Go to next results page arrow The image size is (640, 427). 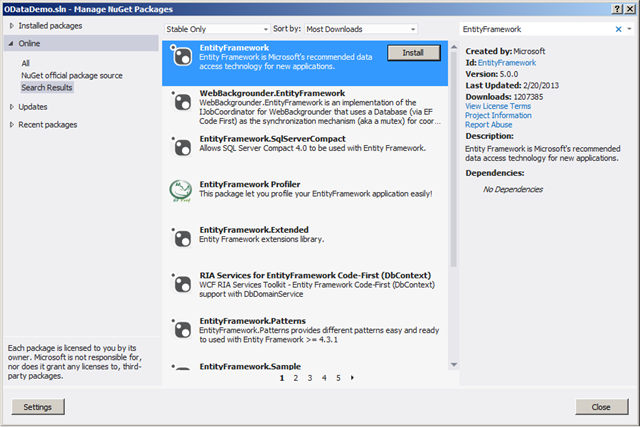click(352, 378)
